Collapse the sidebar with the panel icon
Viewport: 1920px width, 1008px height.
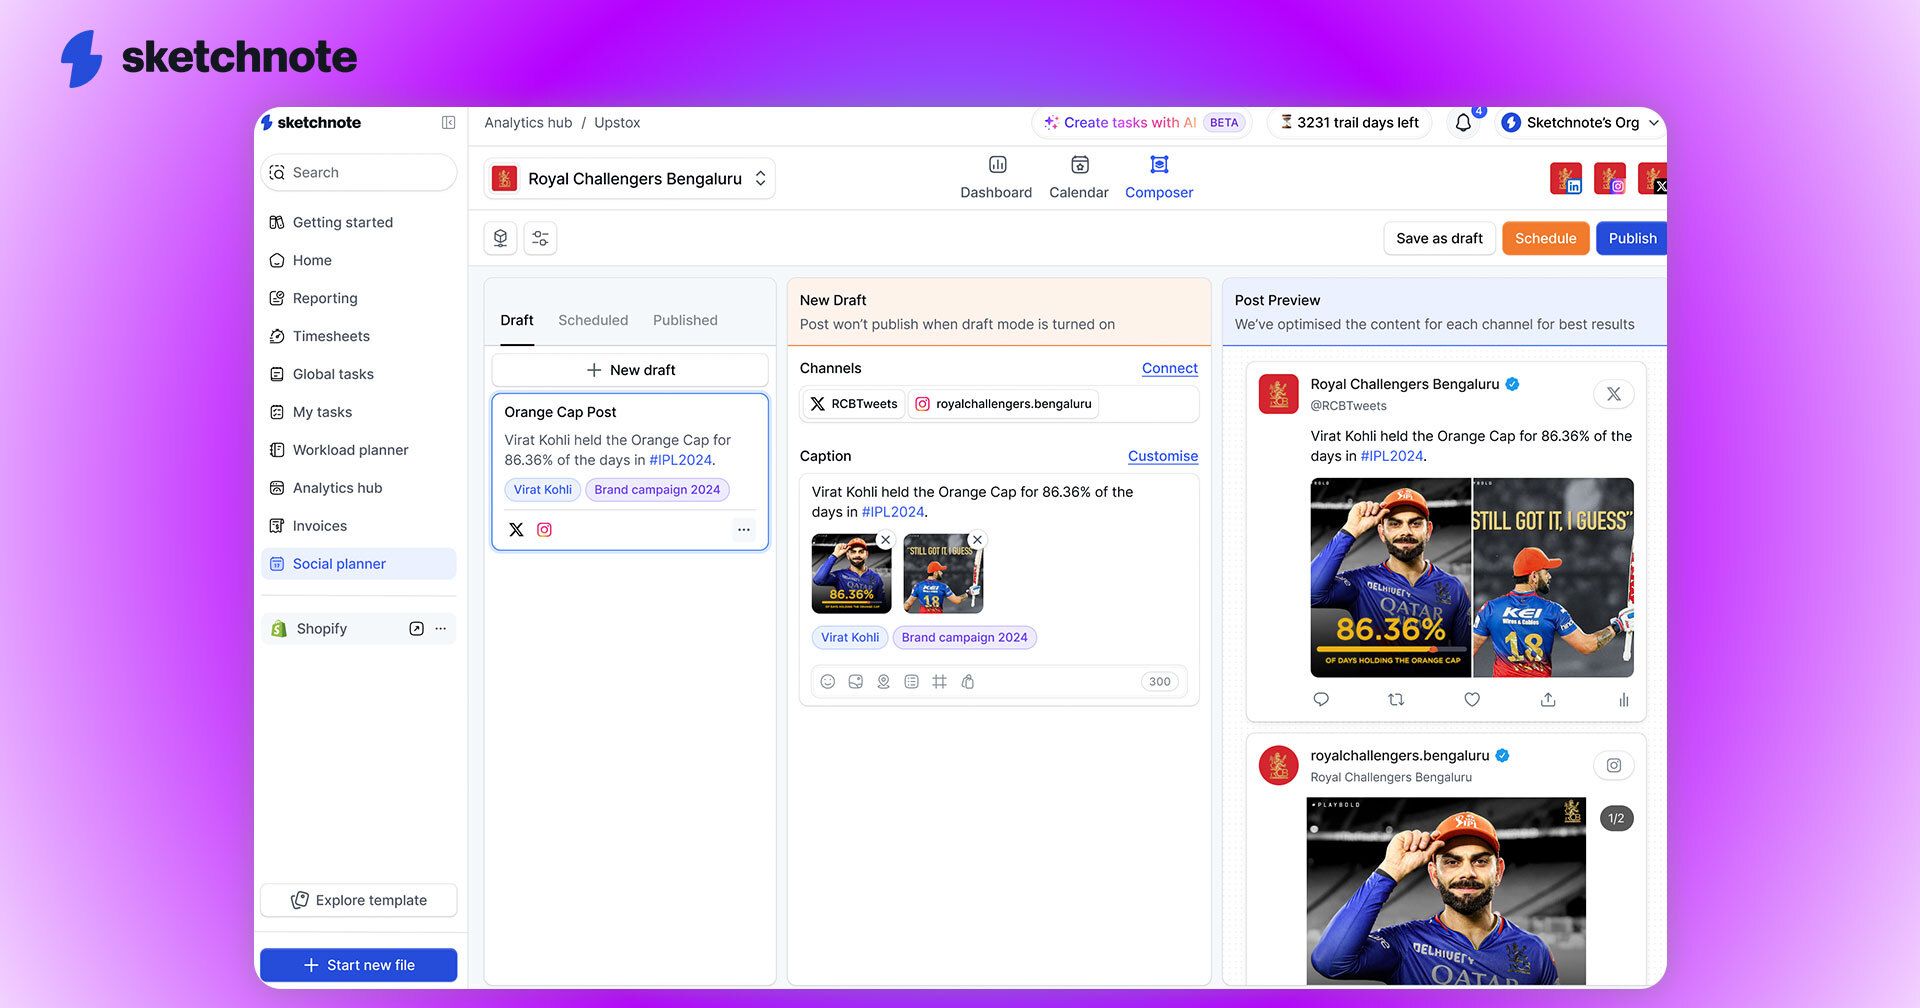pyautogui.click(x=449, y=122)
